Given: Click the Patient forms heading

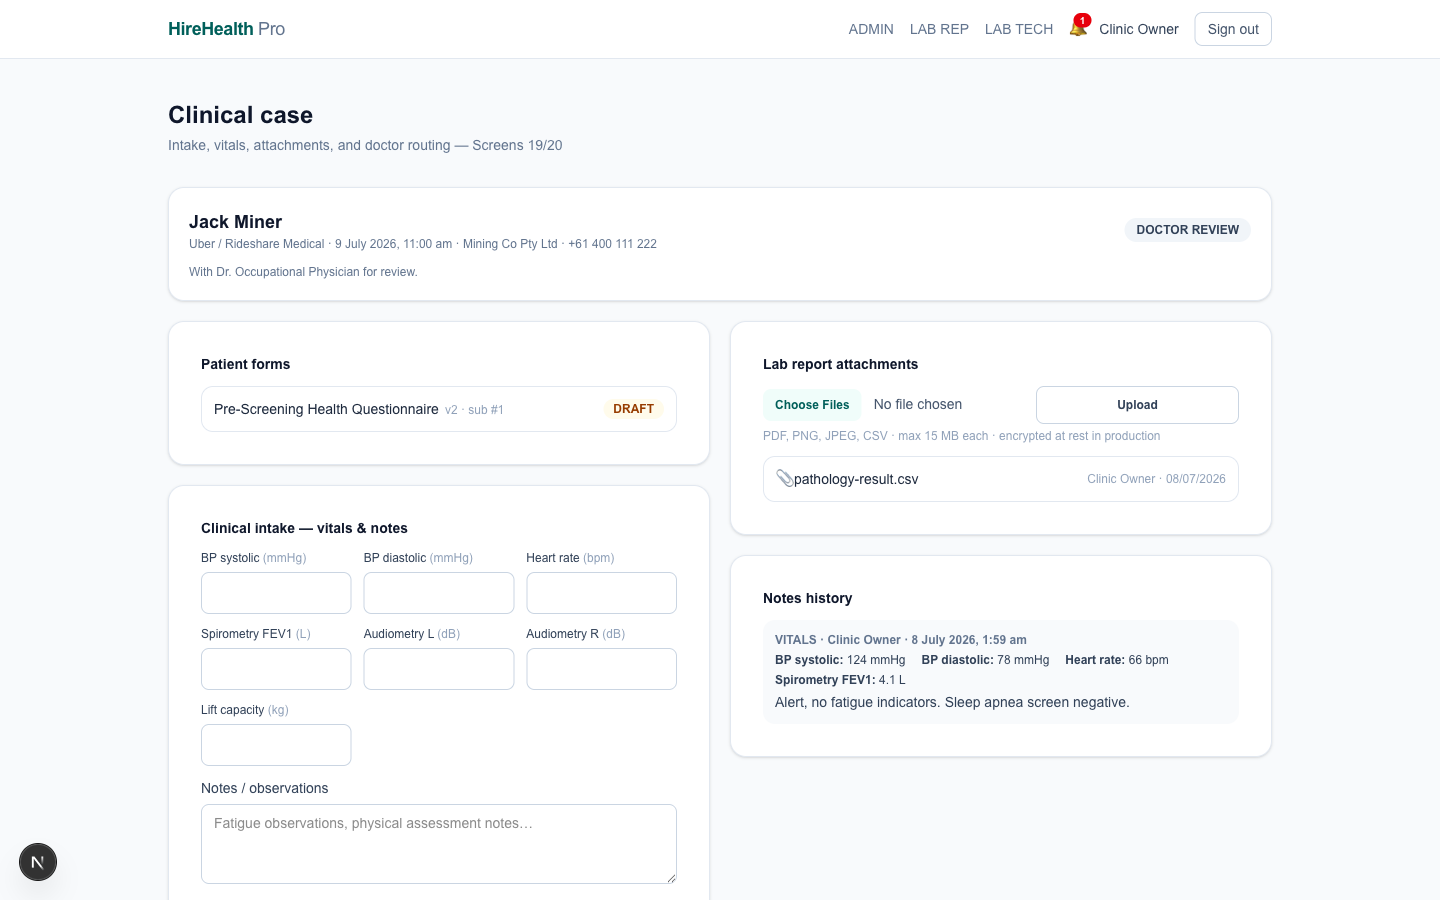Looking at the screenshot, I should [246, 364].
